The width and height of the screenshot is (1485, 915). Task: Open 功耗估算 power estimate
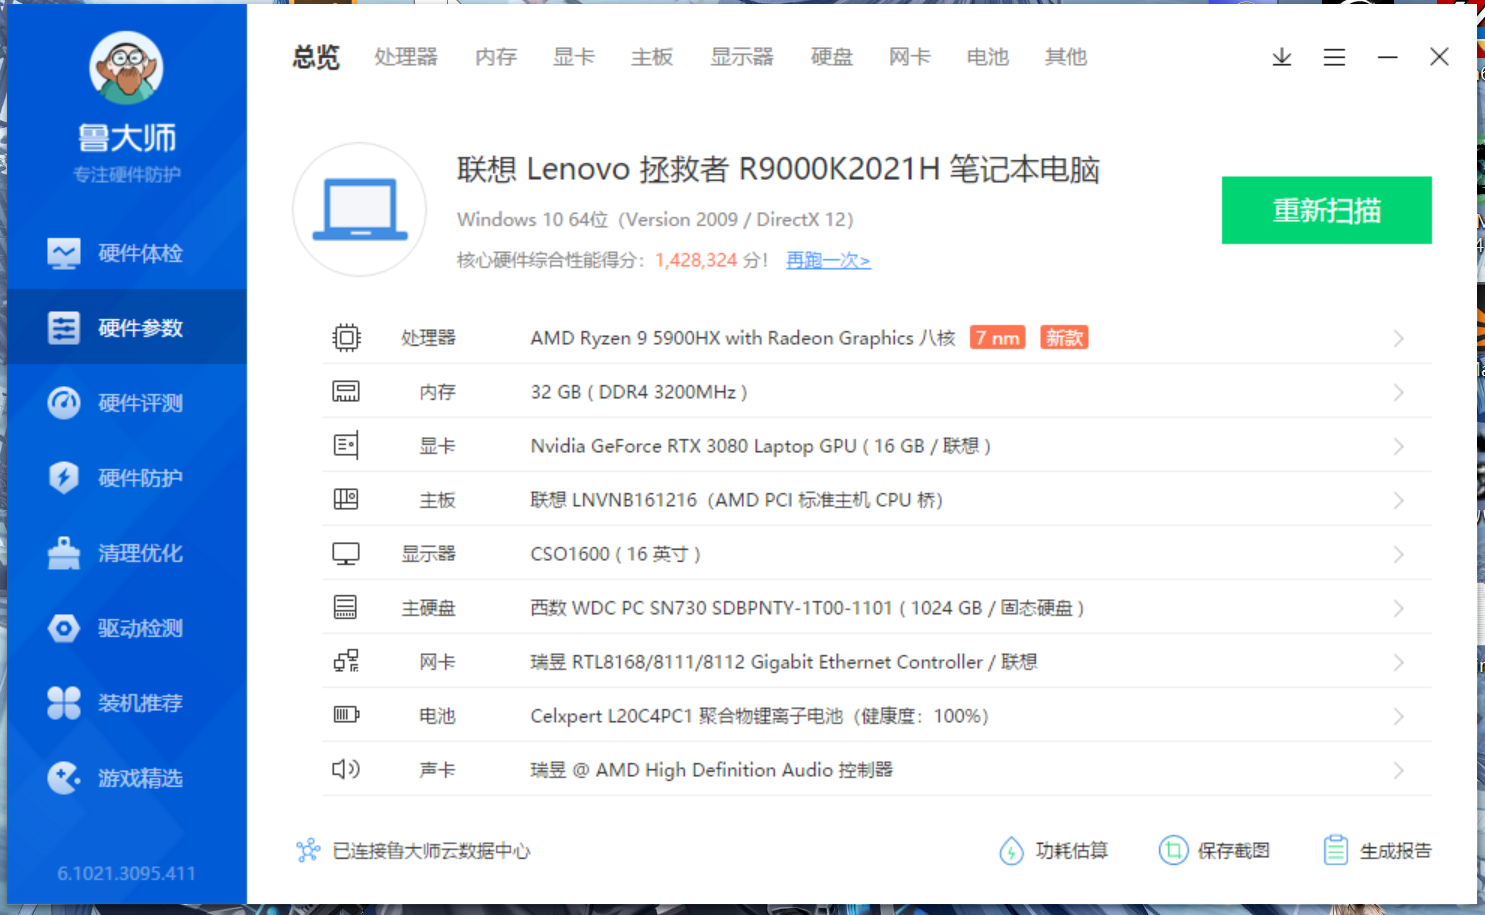(1053, 851)
